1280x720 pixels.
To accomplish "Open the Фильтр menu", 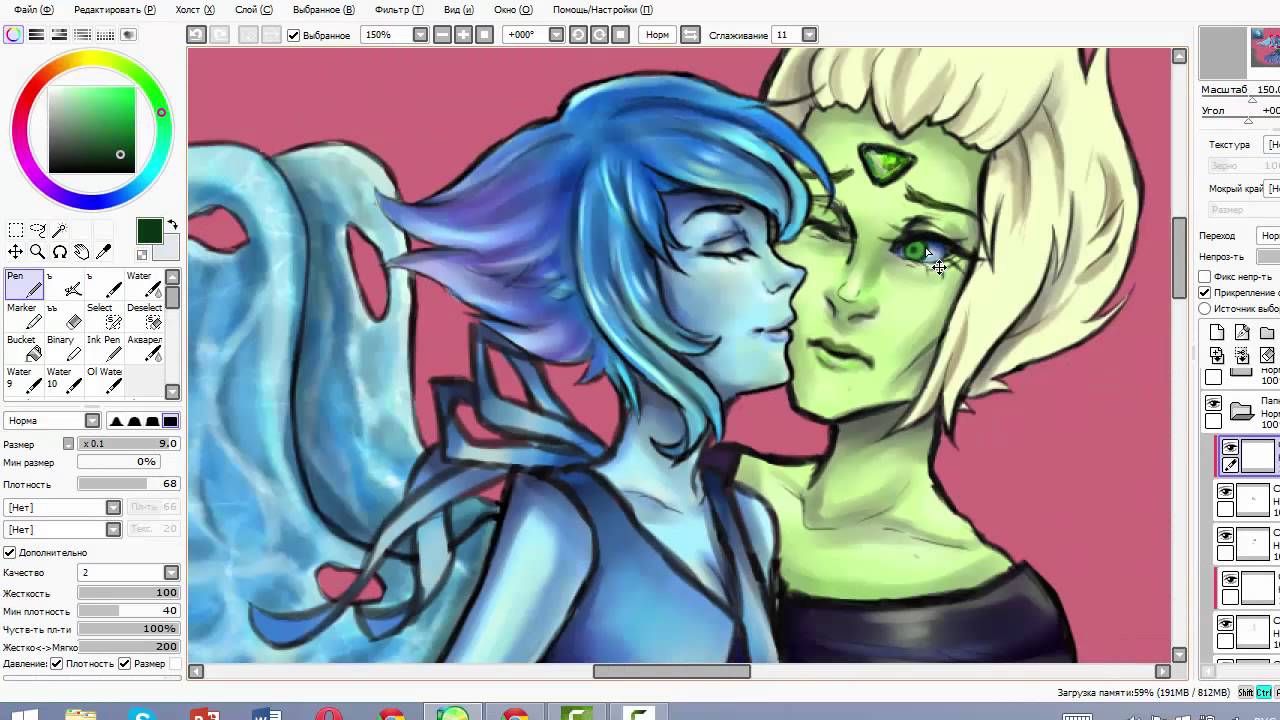I will point(398,9).
